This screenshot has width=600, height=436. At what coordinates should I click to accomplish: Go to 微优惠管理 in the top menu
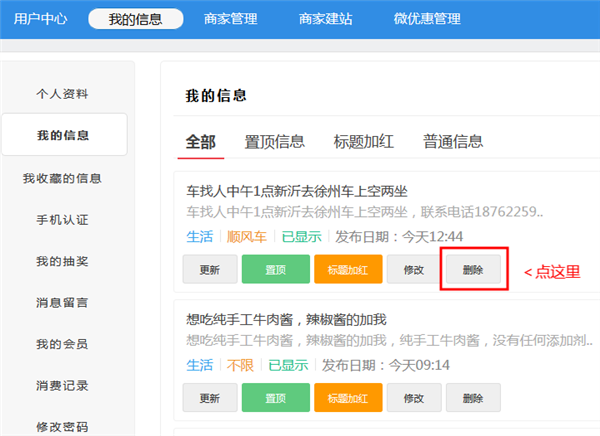[427, 18]
